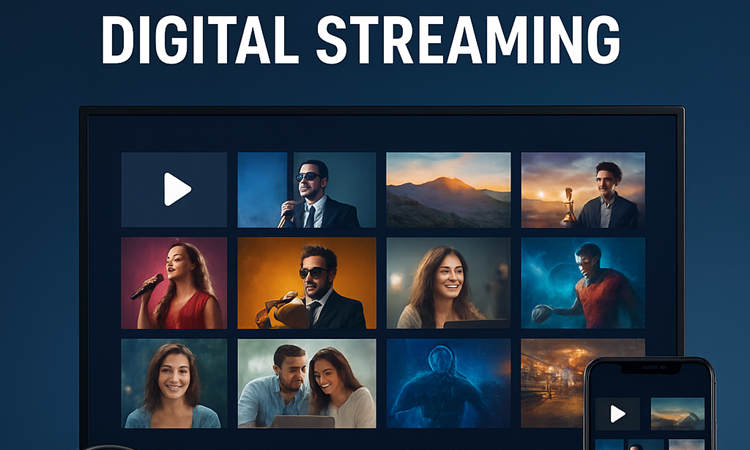This screenshot has height=450, width=750.
Task: Open the blue-background man with microphone thumbnail
Action: [306, 190]
